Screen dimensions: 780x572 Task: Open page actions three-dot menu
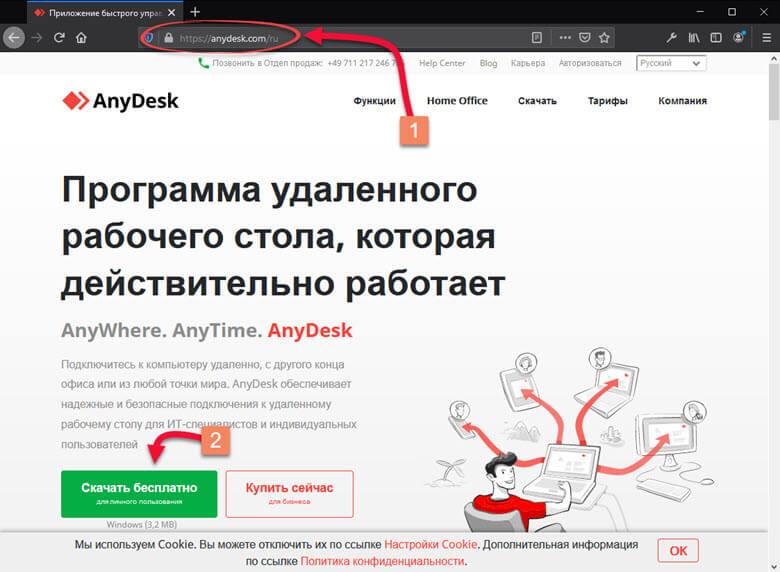coord(565,38)
